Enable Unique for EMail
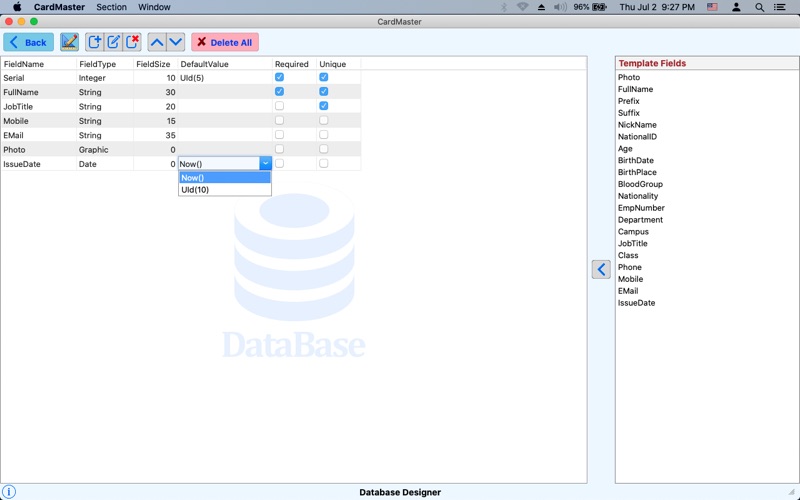 [323, 135]
